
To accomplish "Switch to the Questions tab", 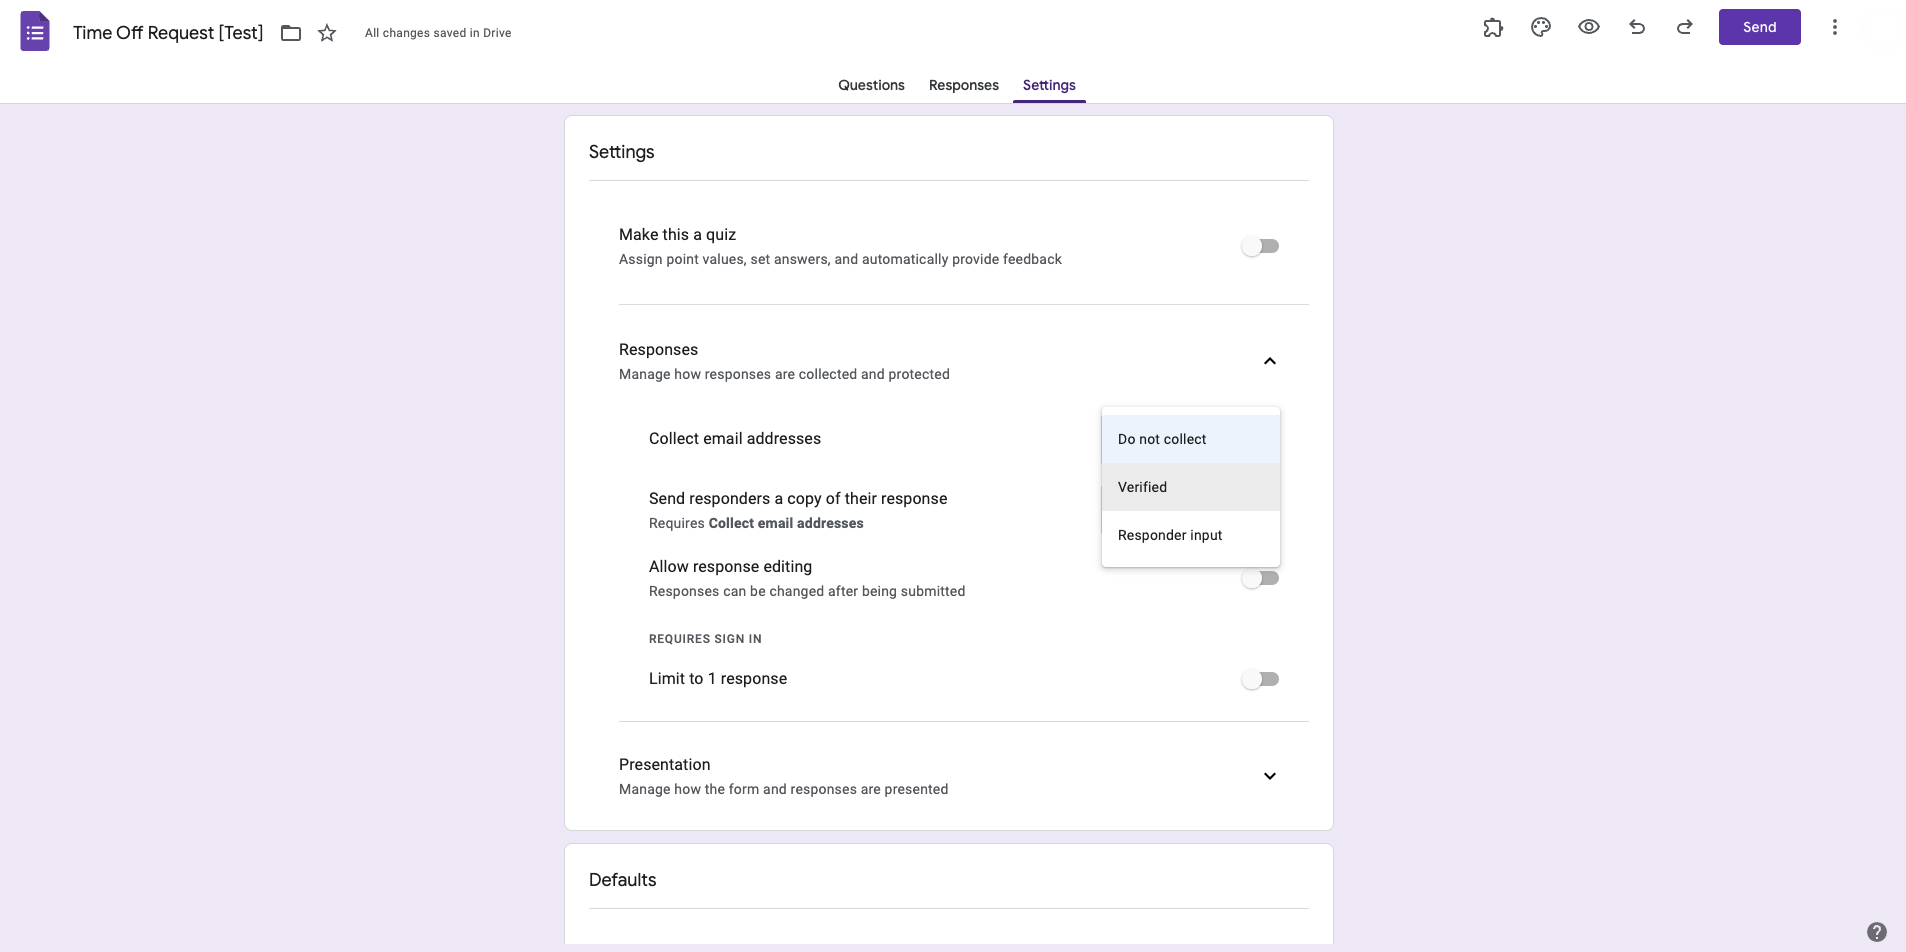I will click(x=871, y=85).
